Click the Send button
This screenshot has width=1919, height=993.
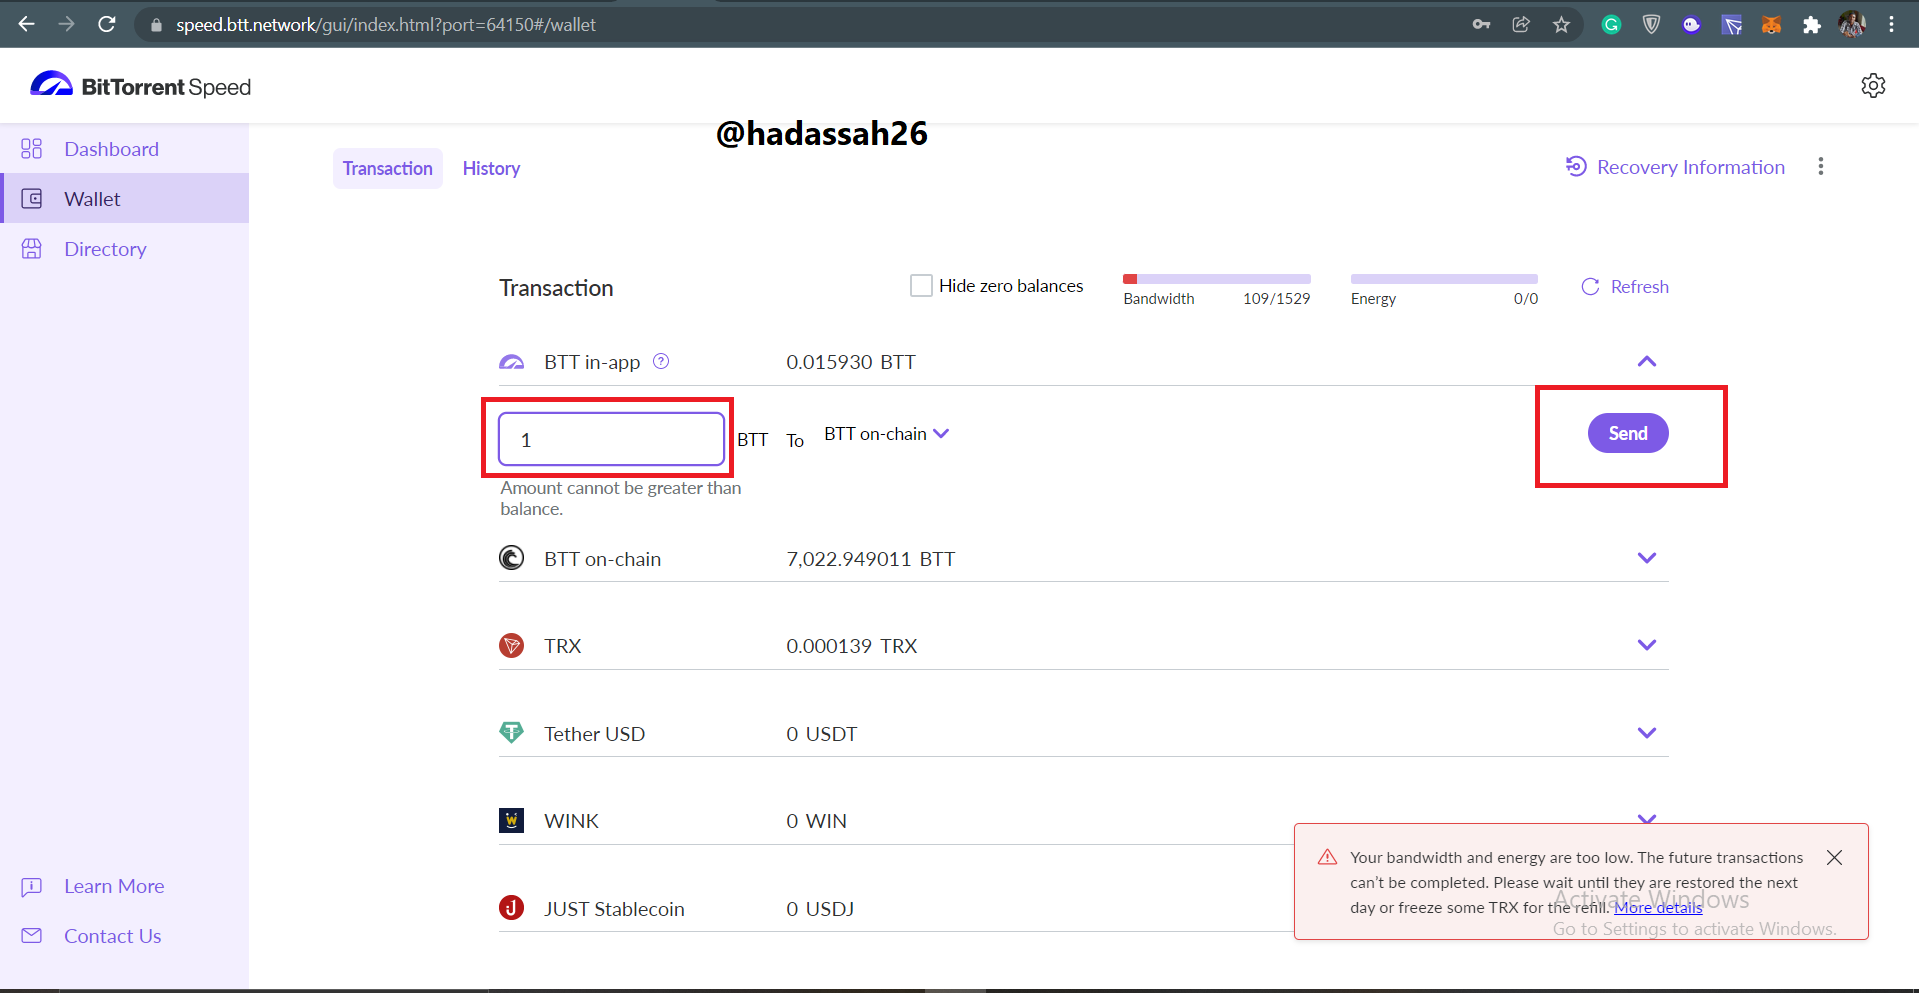click(x=1628, y=433)
